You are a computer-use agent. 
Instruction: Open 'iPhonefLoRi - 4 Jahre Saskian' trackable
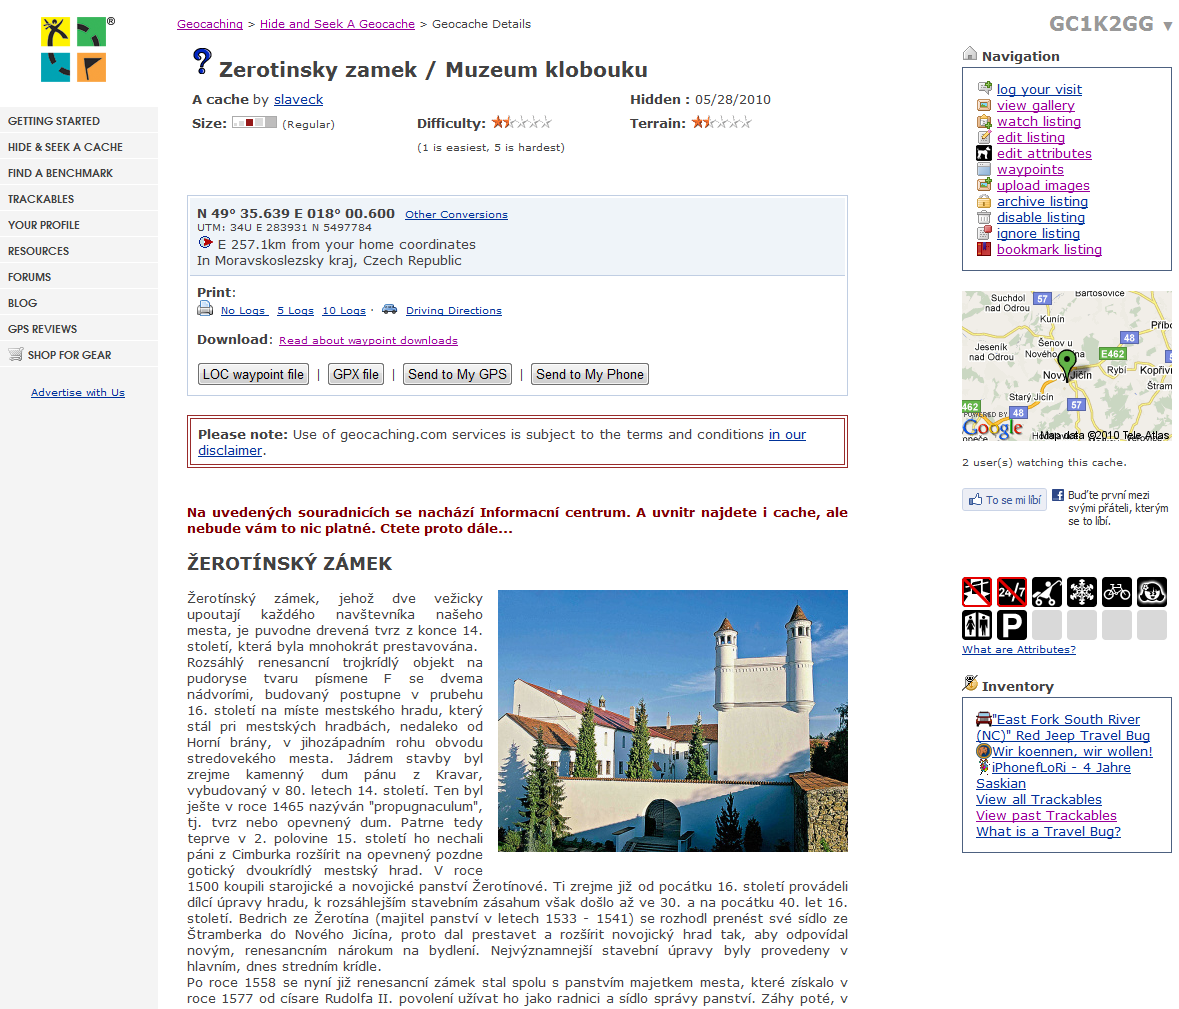point(1053,775)
